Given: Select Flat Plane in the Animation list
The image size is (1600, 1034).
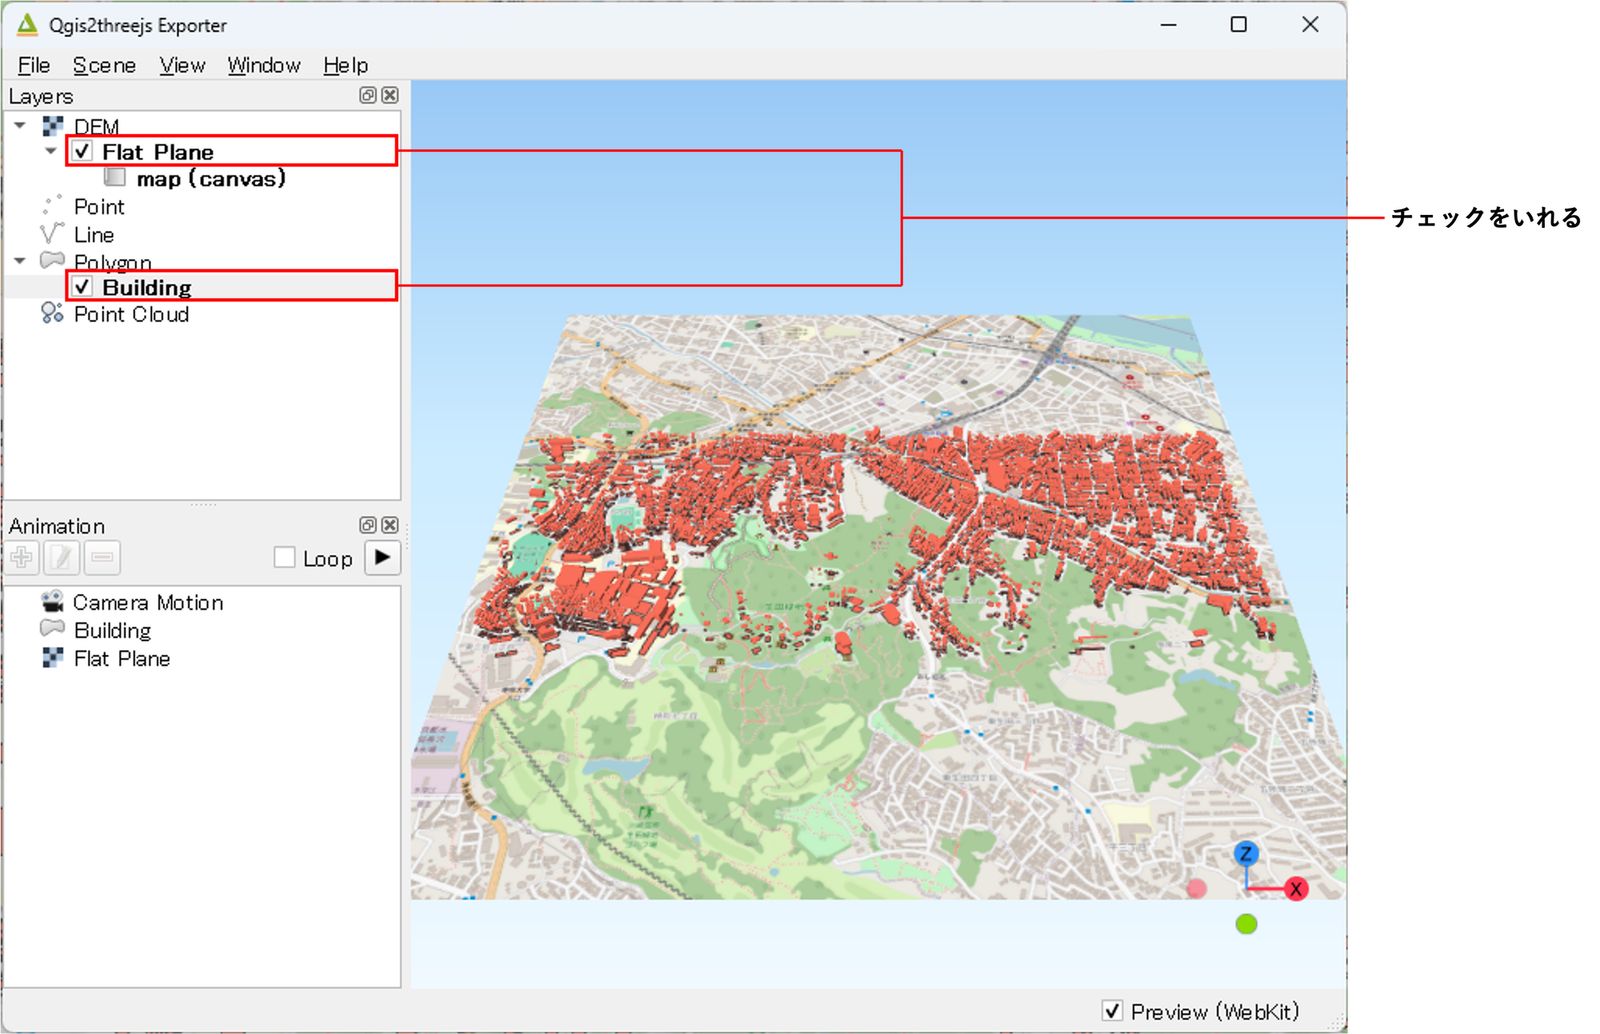Looking at the screenshot, I should pos(122,658).
